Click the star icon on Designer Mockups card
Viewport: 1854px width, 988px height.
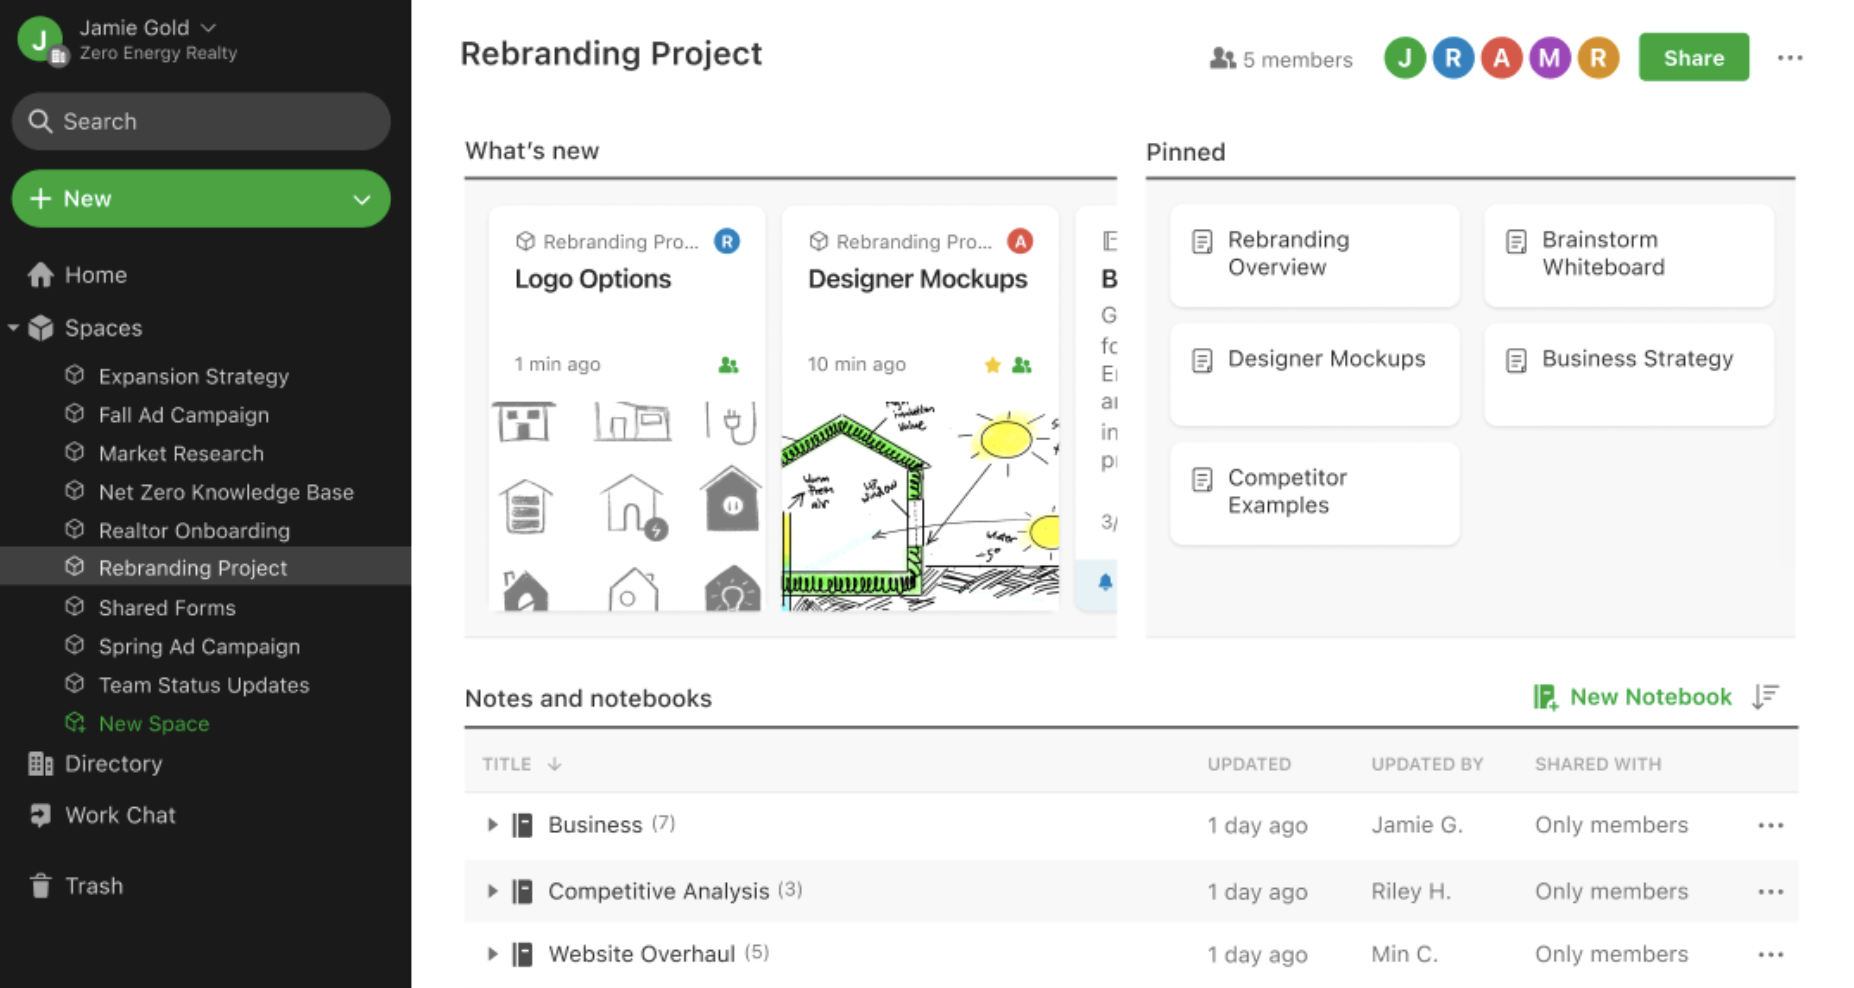point(992,365)
